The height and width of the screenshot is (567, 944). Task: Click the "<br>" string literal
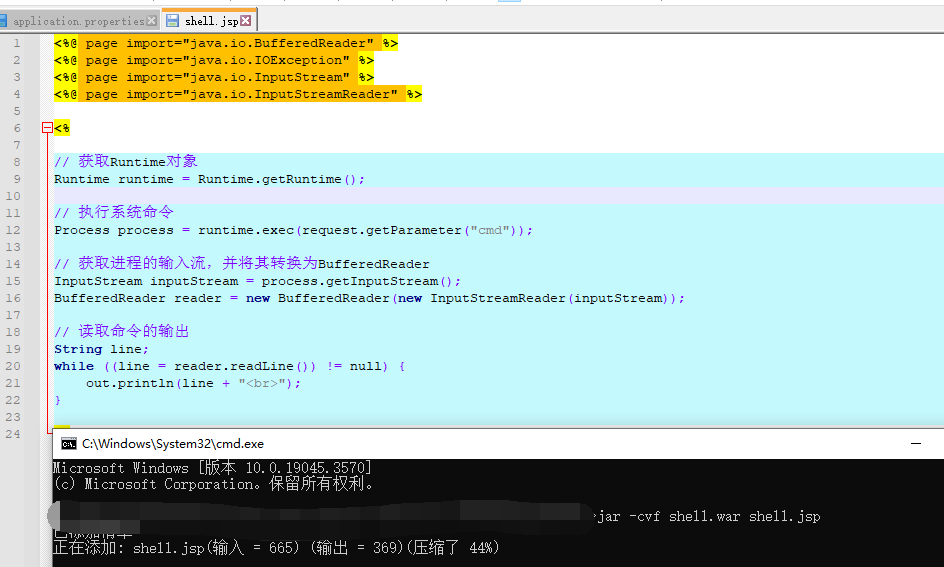pos(261,383)
